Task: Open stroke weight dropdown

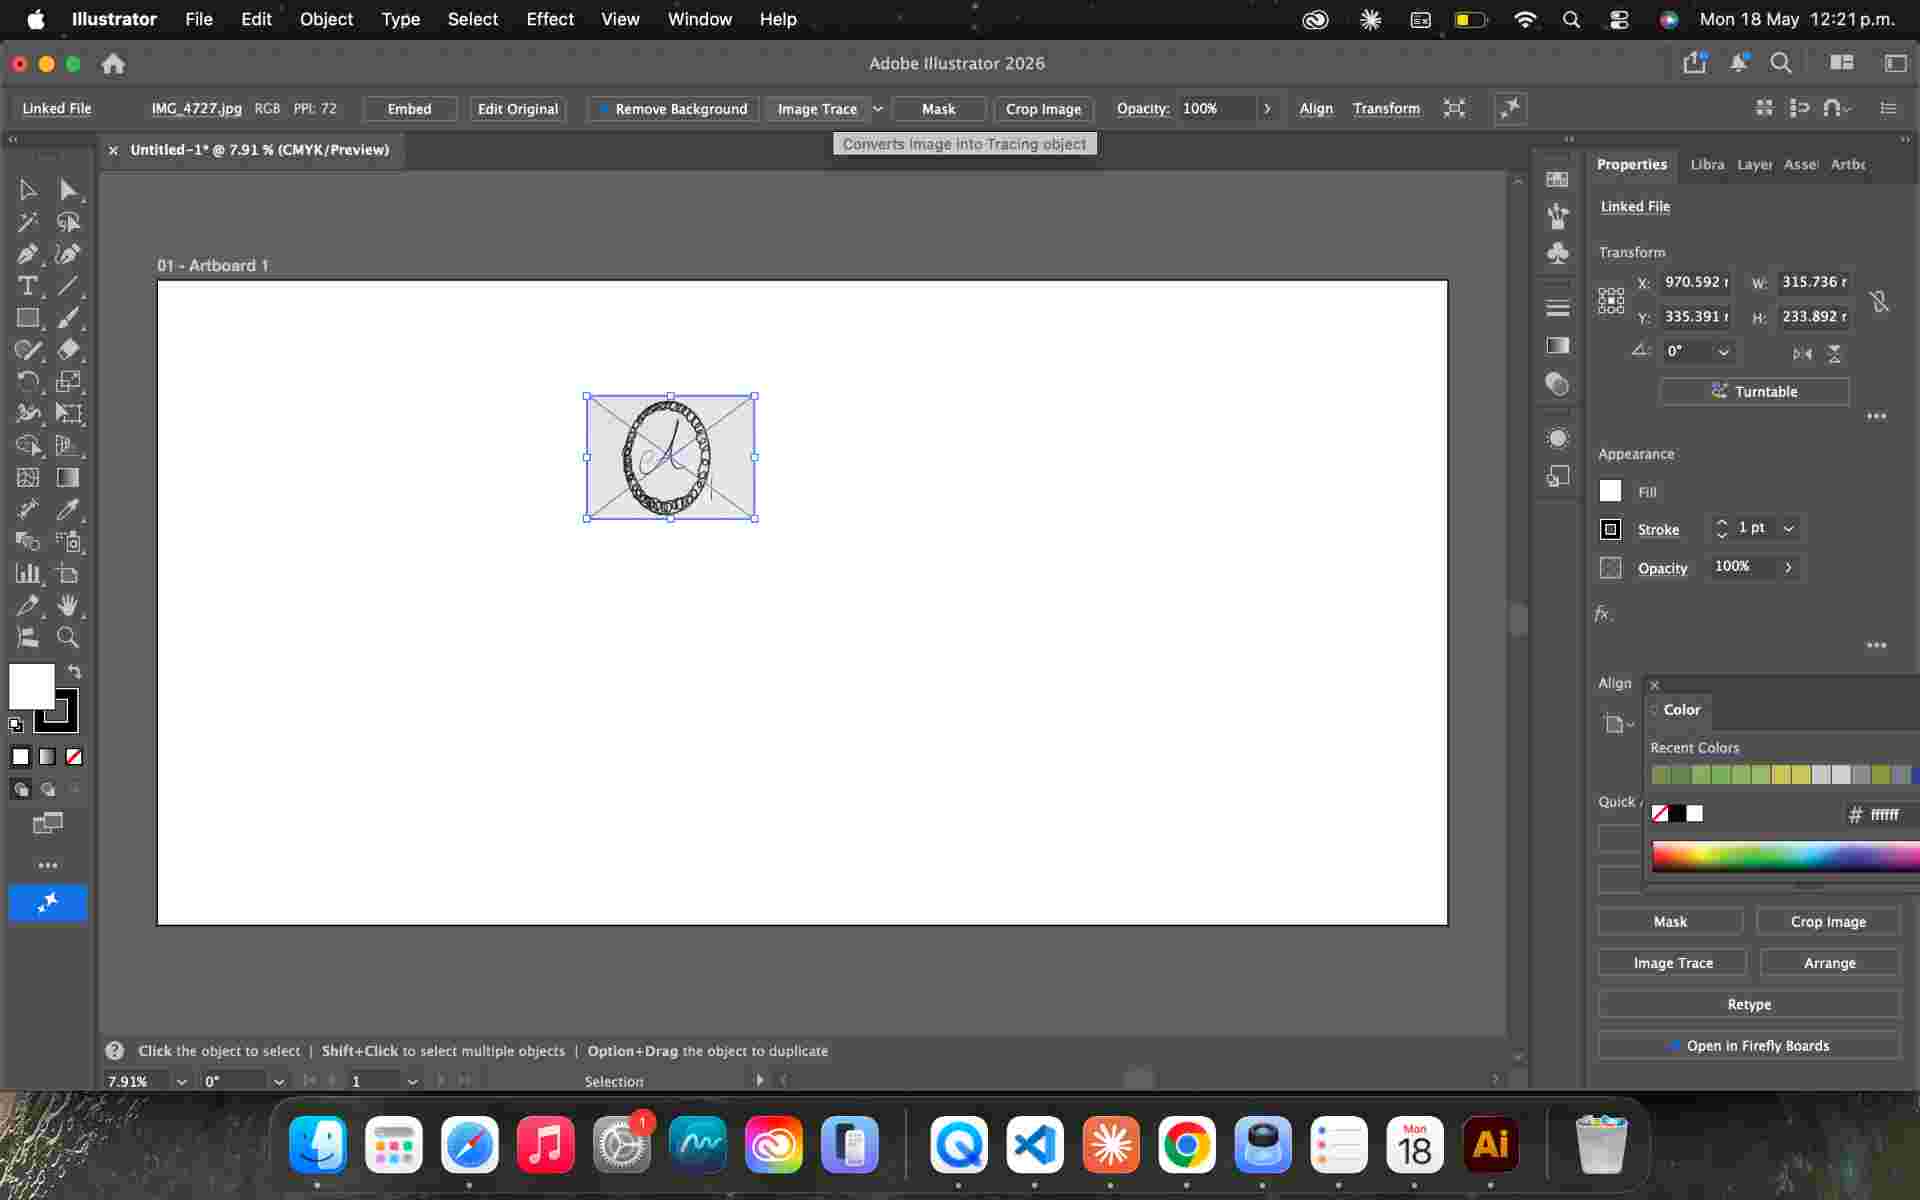Action: pyautogui.click(x=1789, y=528)
